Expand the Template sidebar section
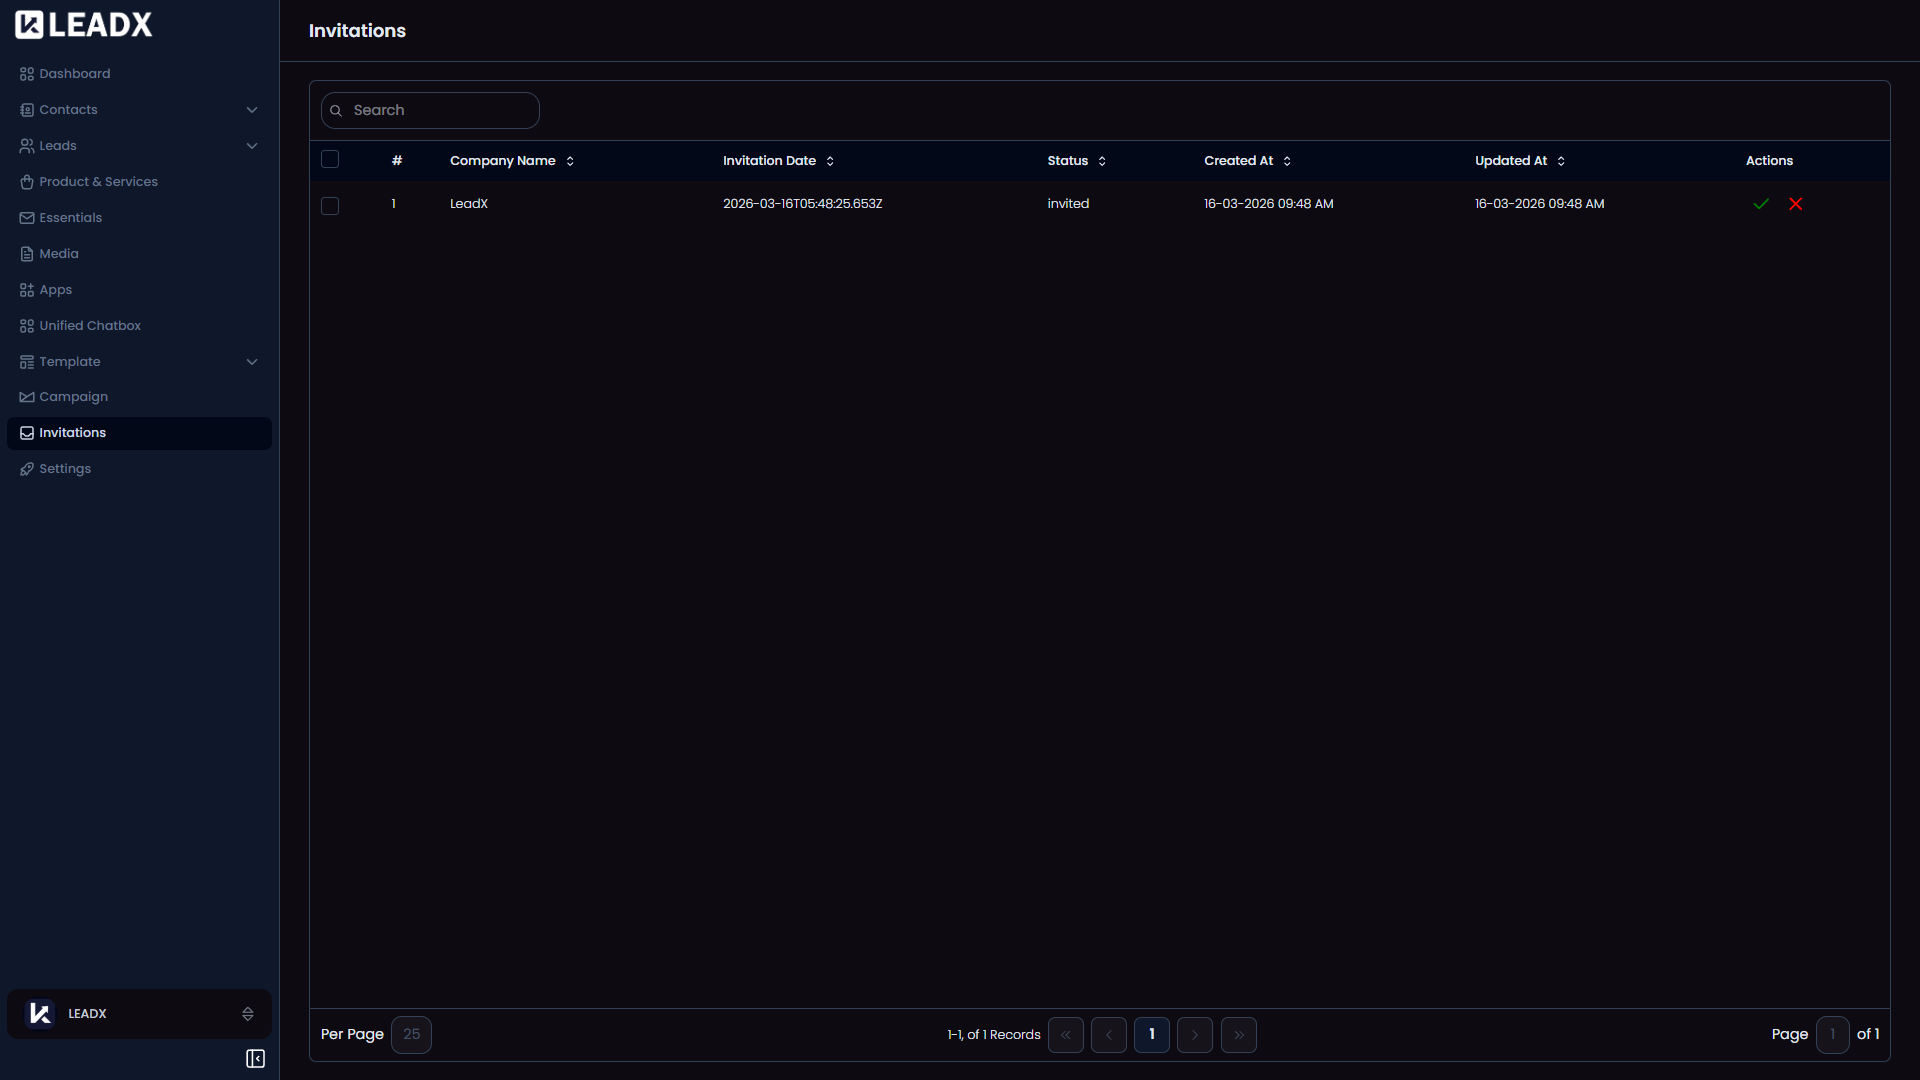Image resolution: width=1920 pixels, height=1080 pixels. click(252, 362)
